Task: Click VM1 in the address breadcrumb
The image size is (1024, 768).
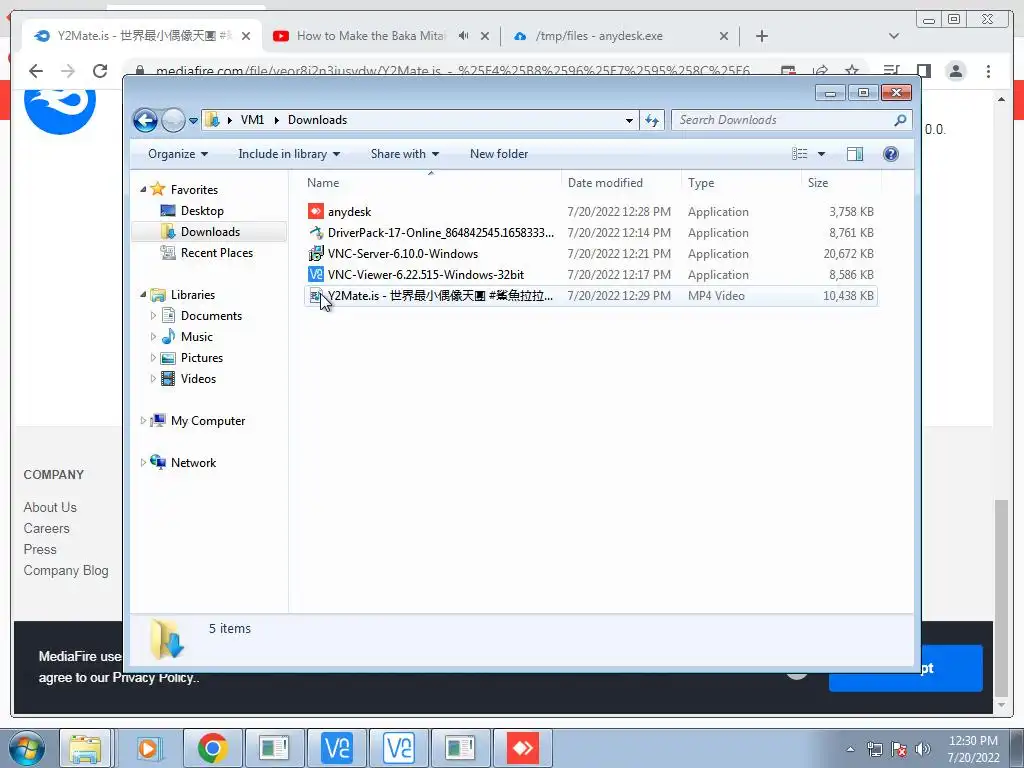Action: click(x=252, y=120)
